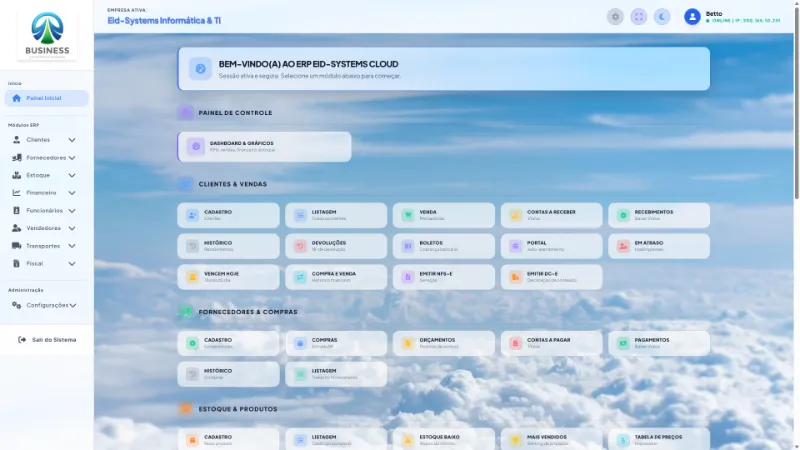The width and height of the screenshot is (800, 450).
Task: Click the Configurações gears icon in sidebar
Action: [16, 305]
